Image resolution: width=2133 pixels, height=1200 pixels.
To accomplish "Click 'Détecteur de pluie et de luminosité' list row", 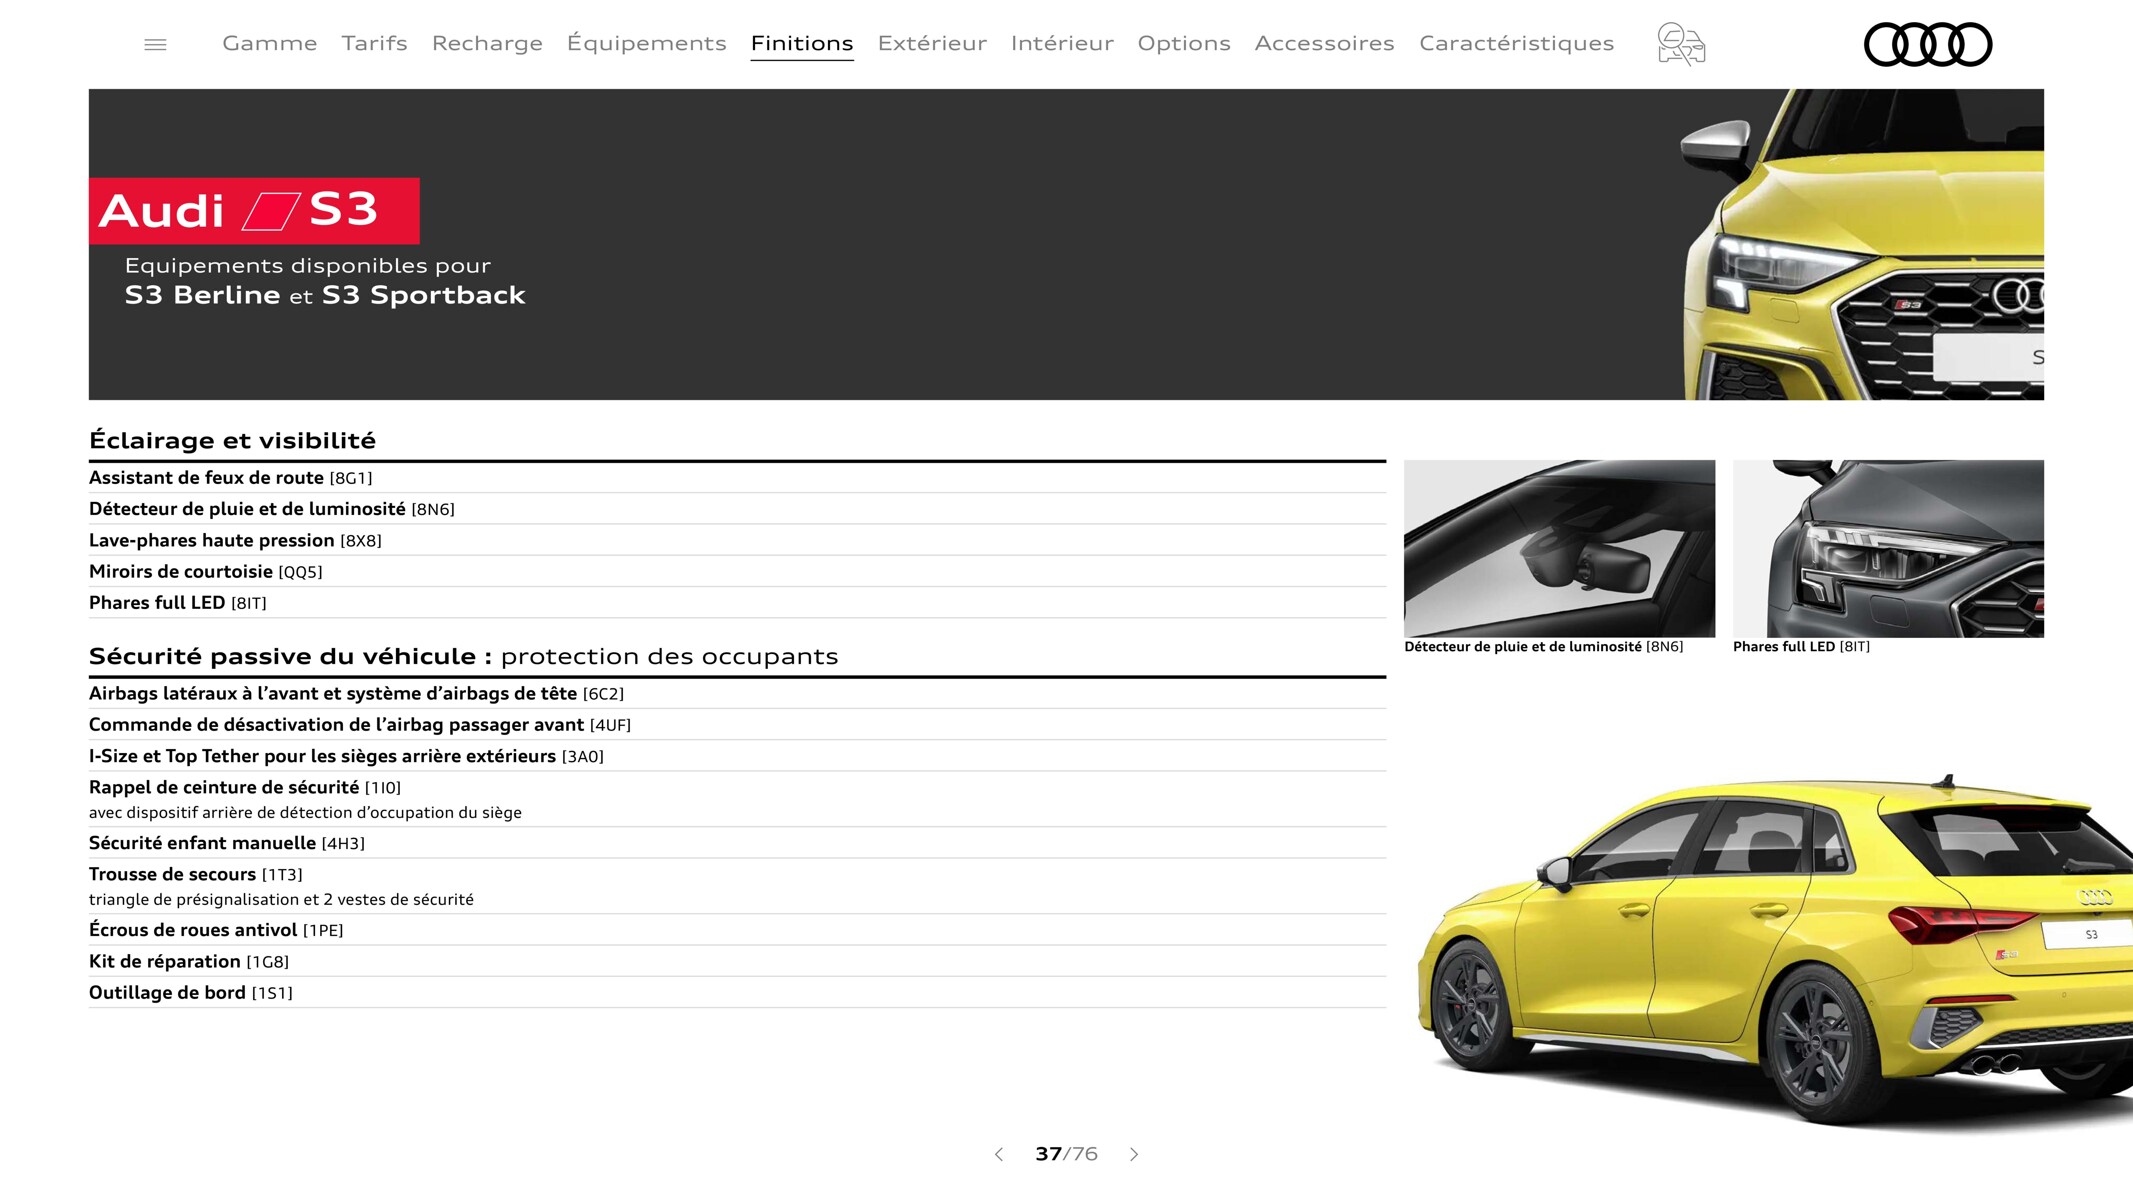I will click(737, 509).
